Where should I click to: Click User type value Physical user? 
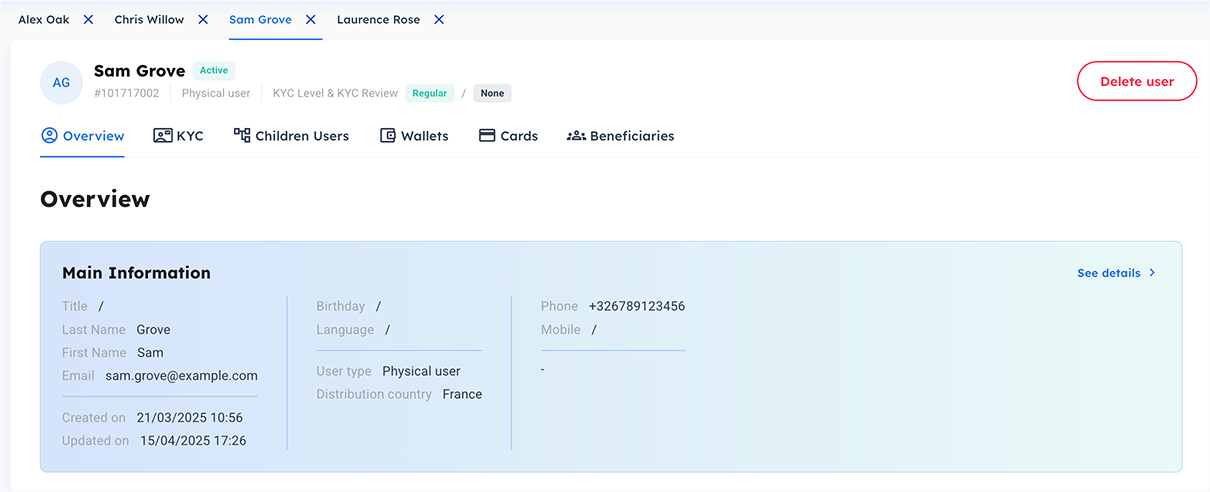[421, 371]
